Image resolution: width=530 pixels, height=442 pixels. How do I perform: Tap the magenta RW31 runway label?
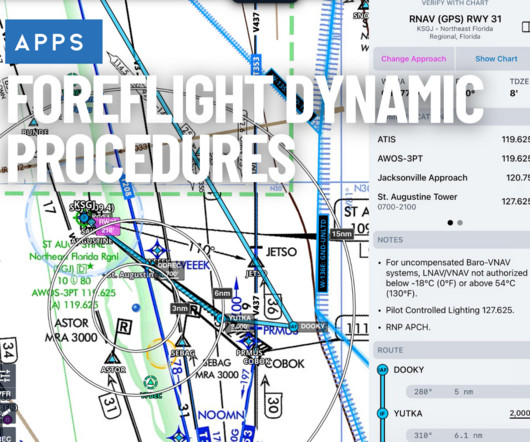tap(107, 226)
